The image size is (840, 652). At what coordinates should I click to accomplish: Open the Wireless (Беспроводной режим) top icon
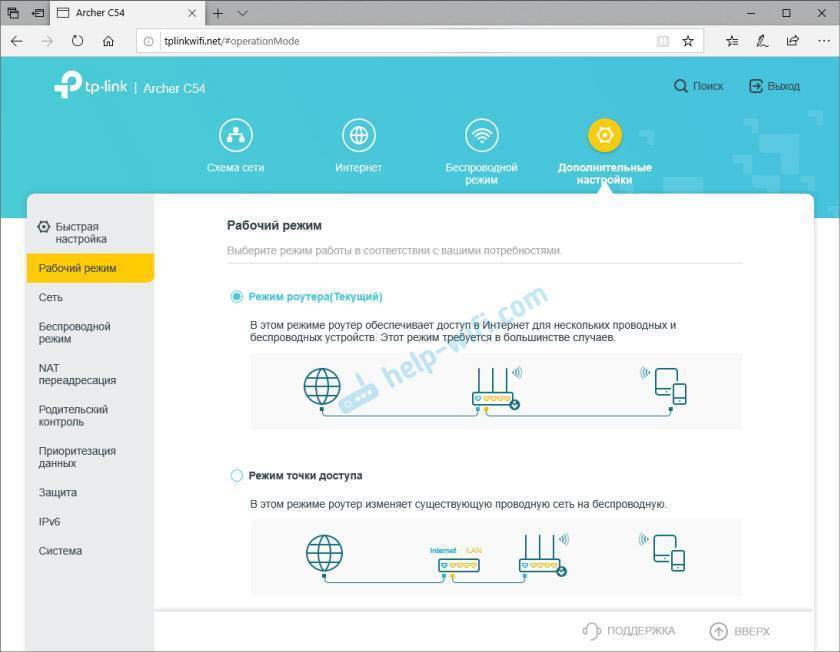click(482, 136)
